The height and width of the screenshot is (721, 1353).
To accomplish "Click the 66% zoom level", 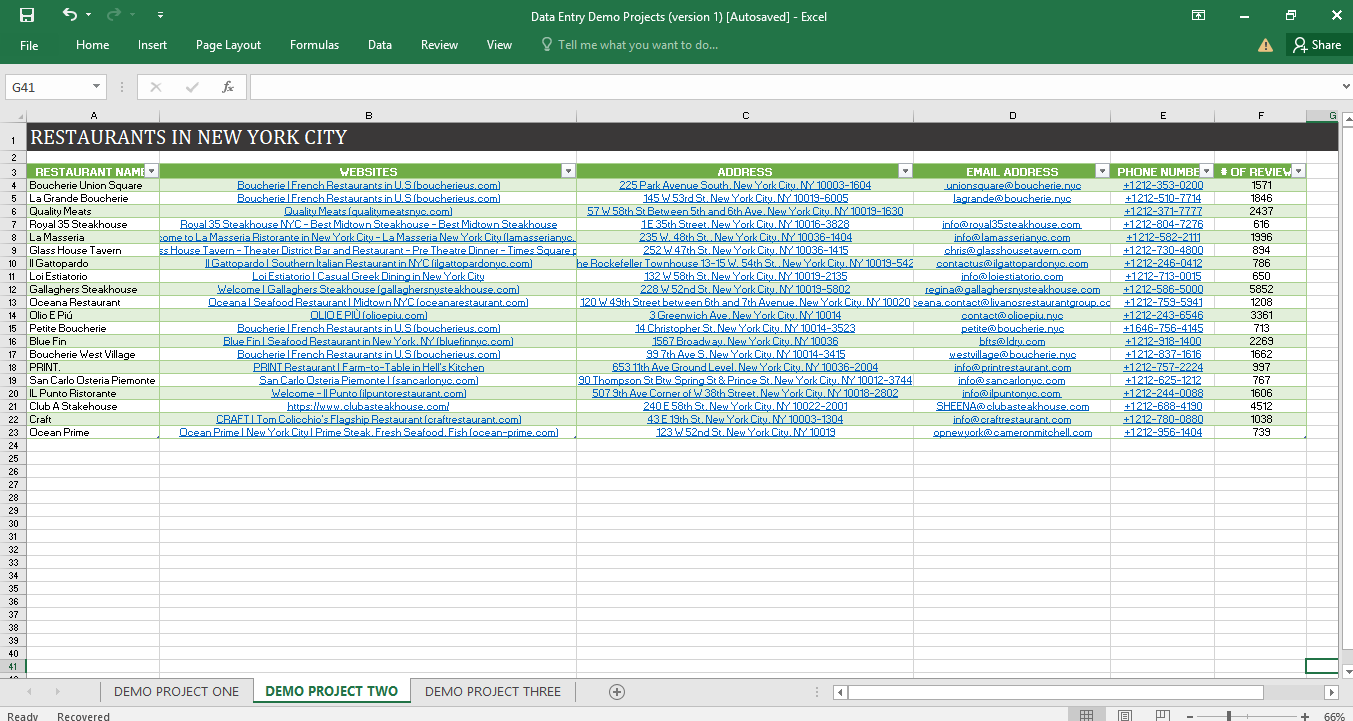I will (1334, 716).
